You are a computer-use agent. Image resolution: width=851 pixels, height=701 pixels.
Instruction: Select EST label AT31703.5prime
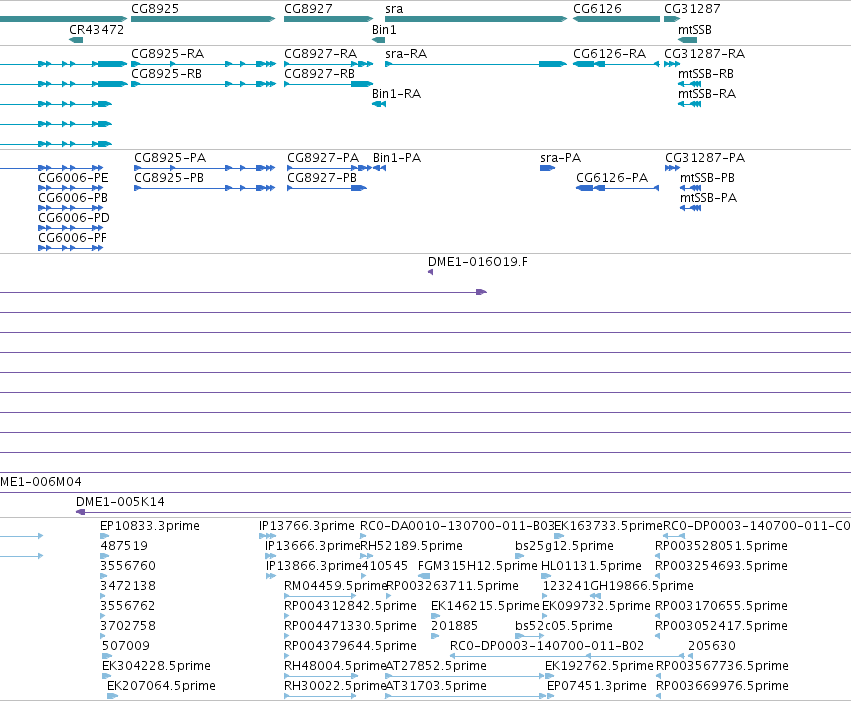(436, 686)
